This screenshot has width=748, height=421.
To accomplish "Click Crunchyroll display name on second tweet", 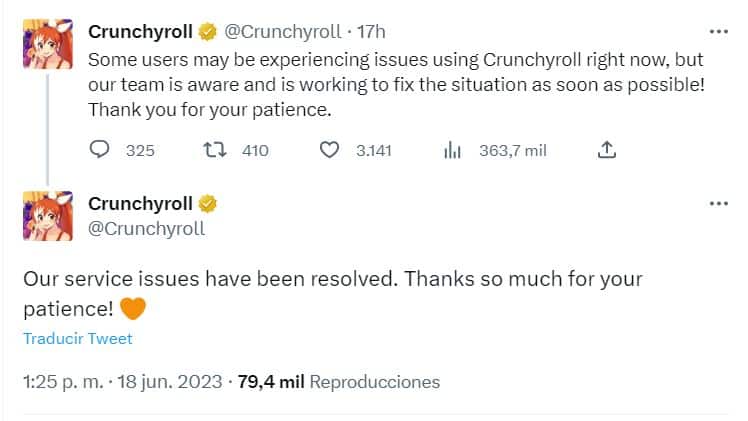I will 140,204.
